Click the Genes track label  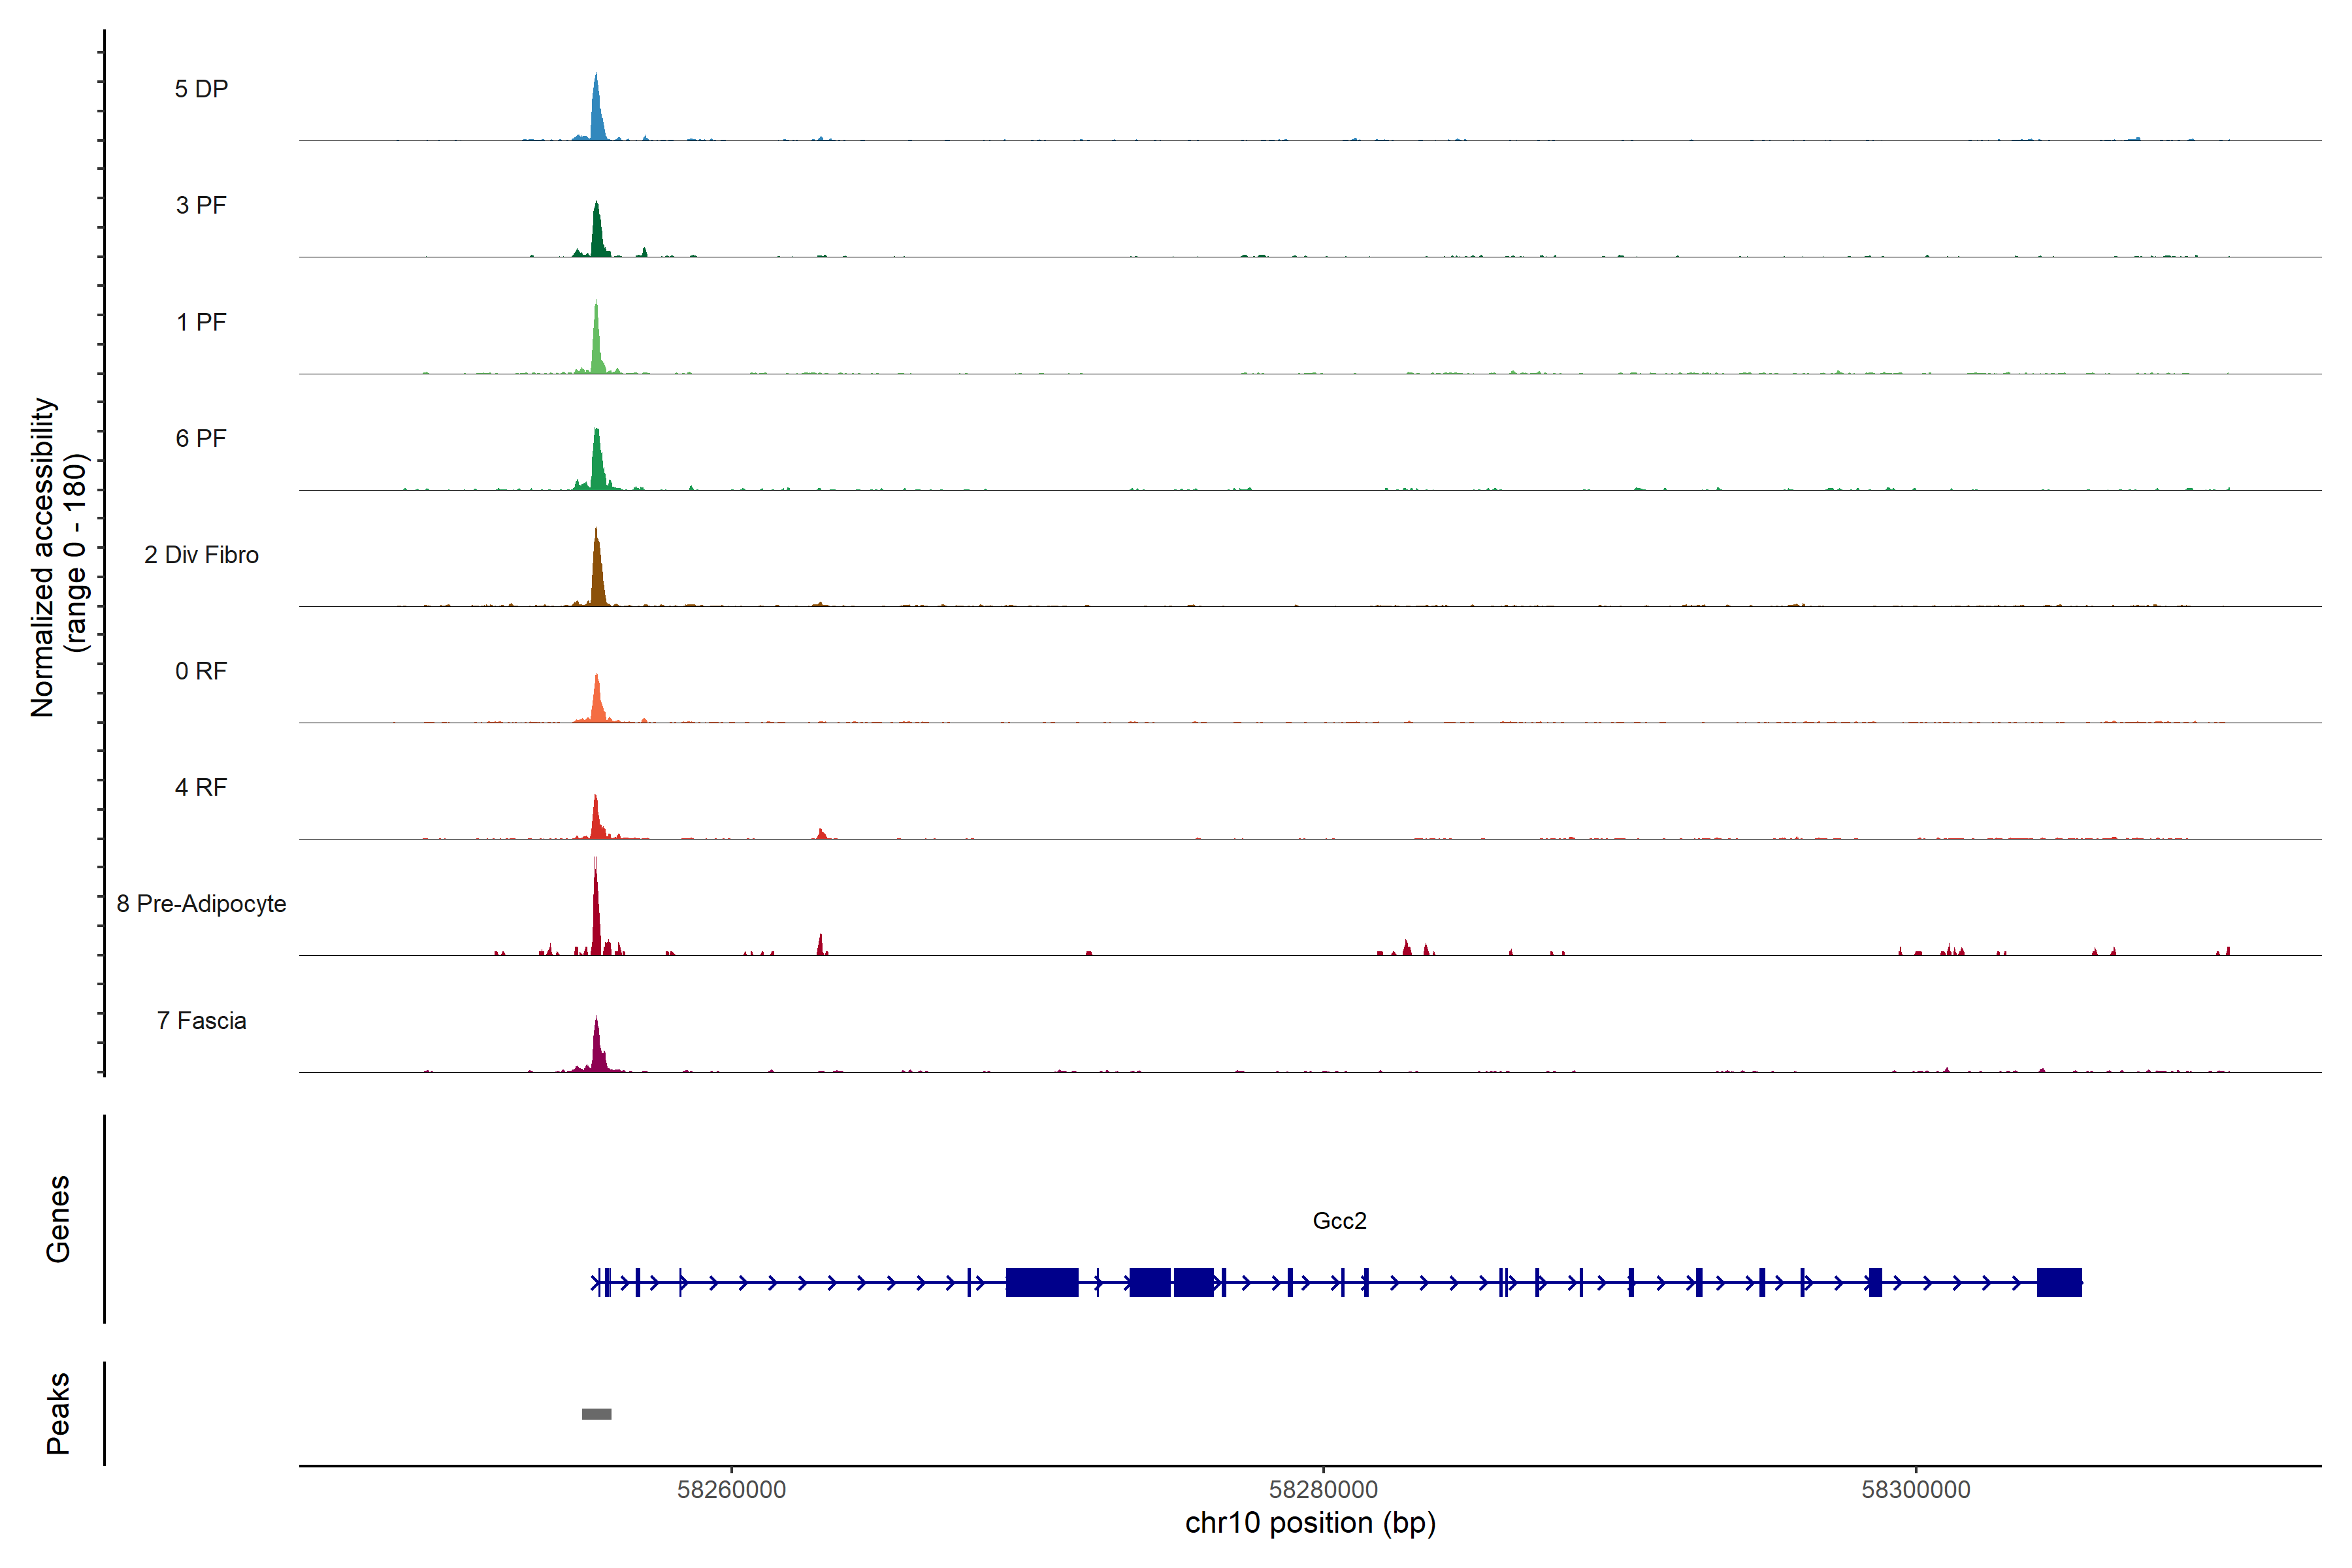point(58,1218)
